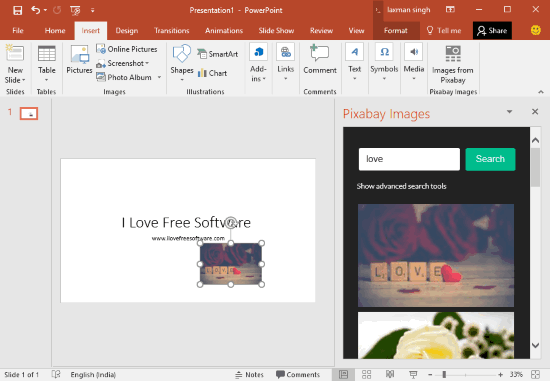
Task: Switch to the Animations tab
Action: [224, 31]
